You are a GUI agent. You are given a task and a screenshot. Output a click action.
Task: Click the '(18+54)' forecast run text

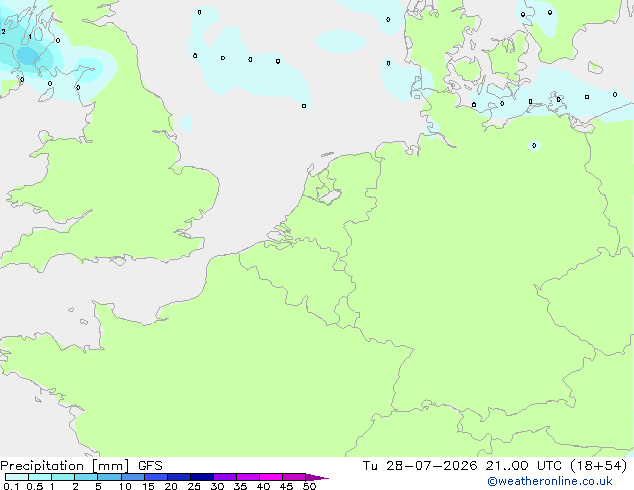(x=599, y=466)
